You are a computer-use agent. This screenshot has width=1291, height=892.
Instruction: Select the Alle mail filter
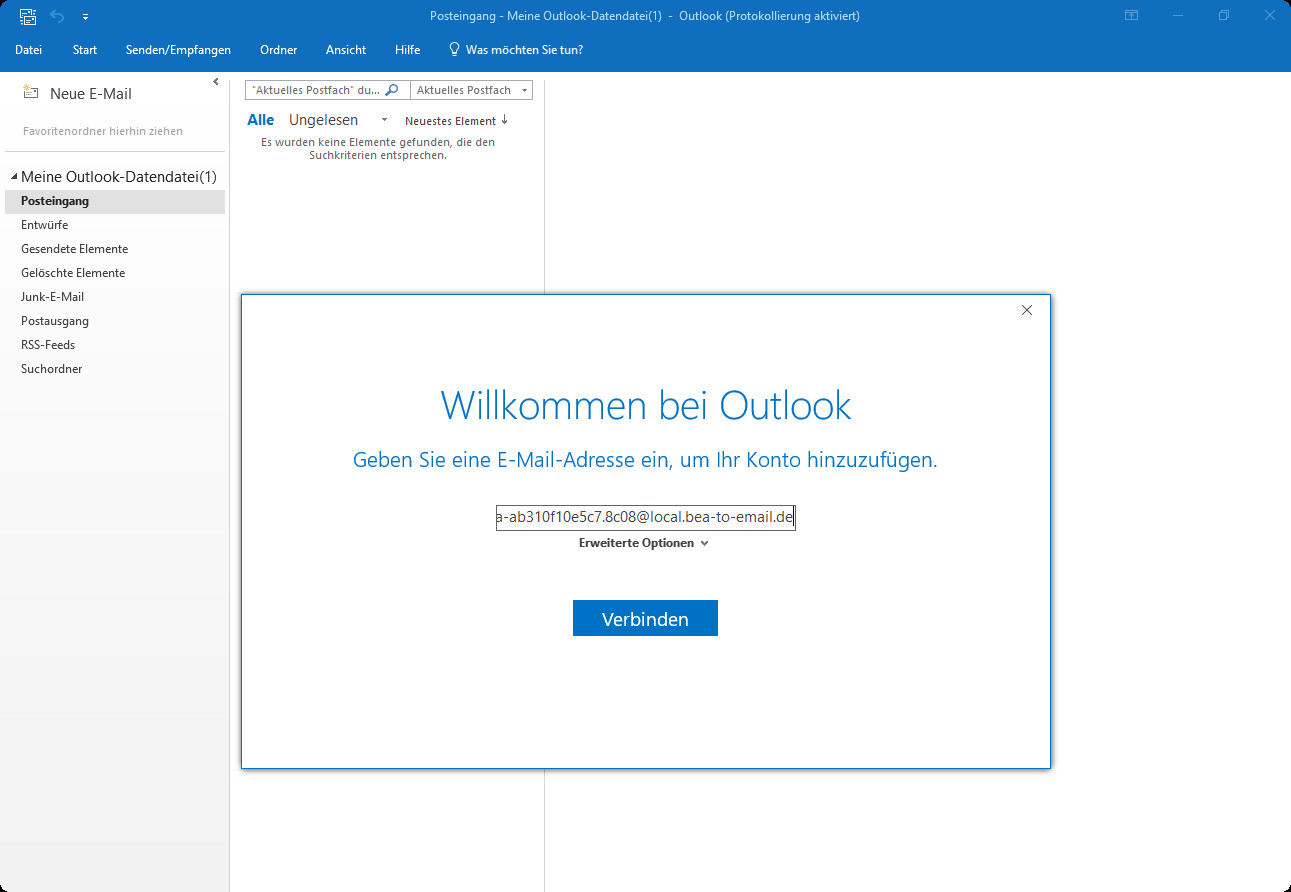tap(261, 120)
